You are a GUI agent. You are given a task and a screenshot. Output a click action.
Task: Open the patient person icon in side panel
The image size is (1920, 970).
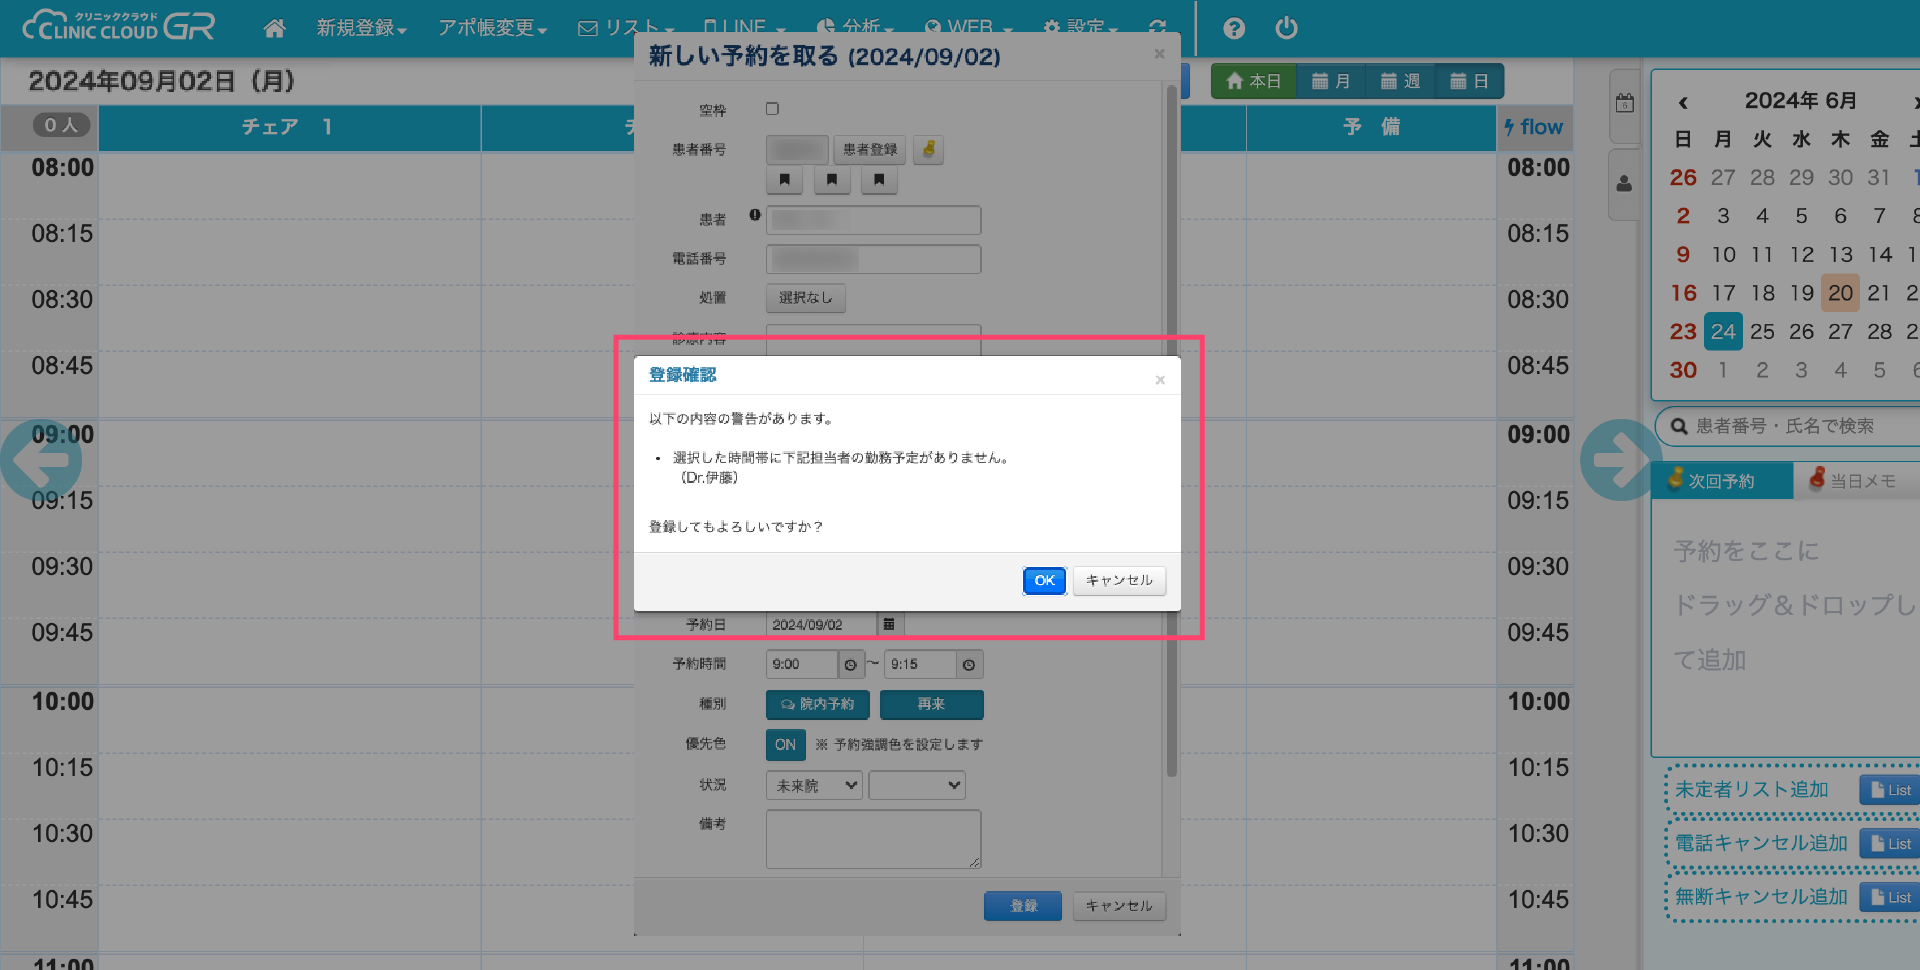click(x=1624, y=184)
